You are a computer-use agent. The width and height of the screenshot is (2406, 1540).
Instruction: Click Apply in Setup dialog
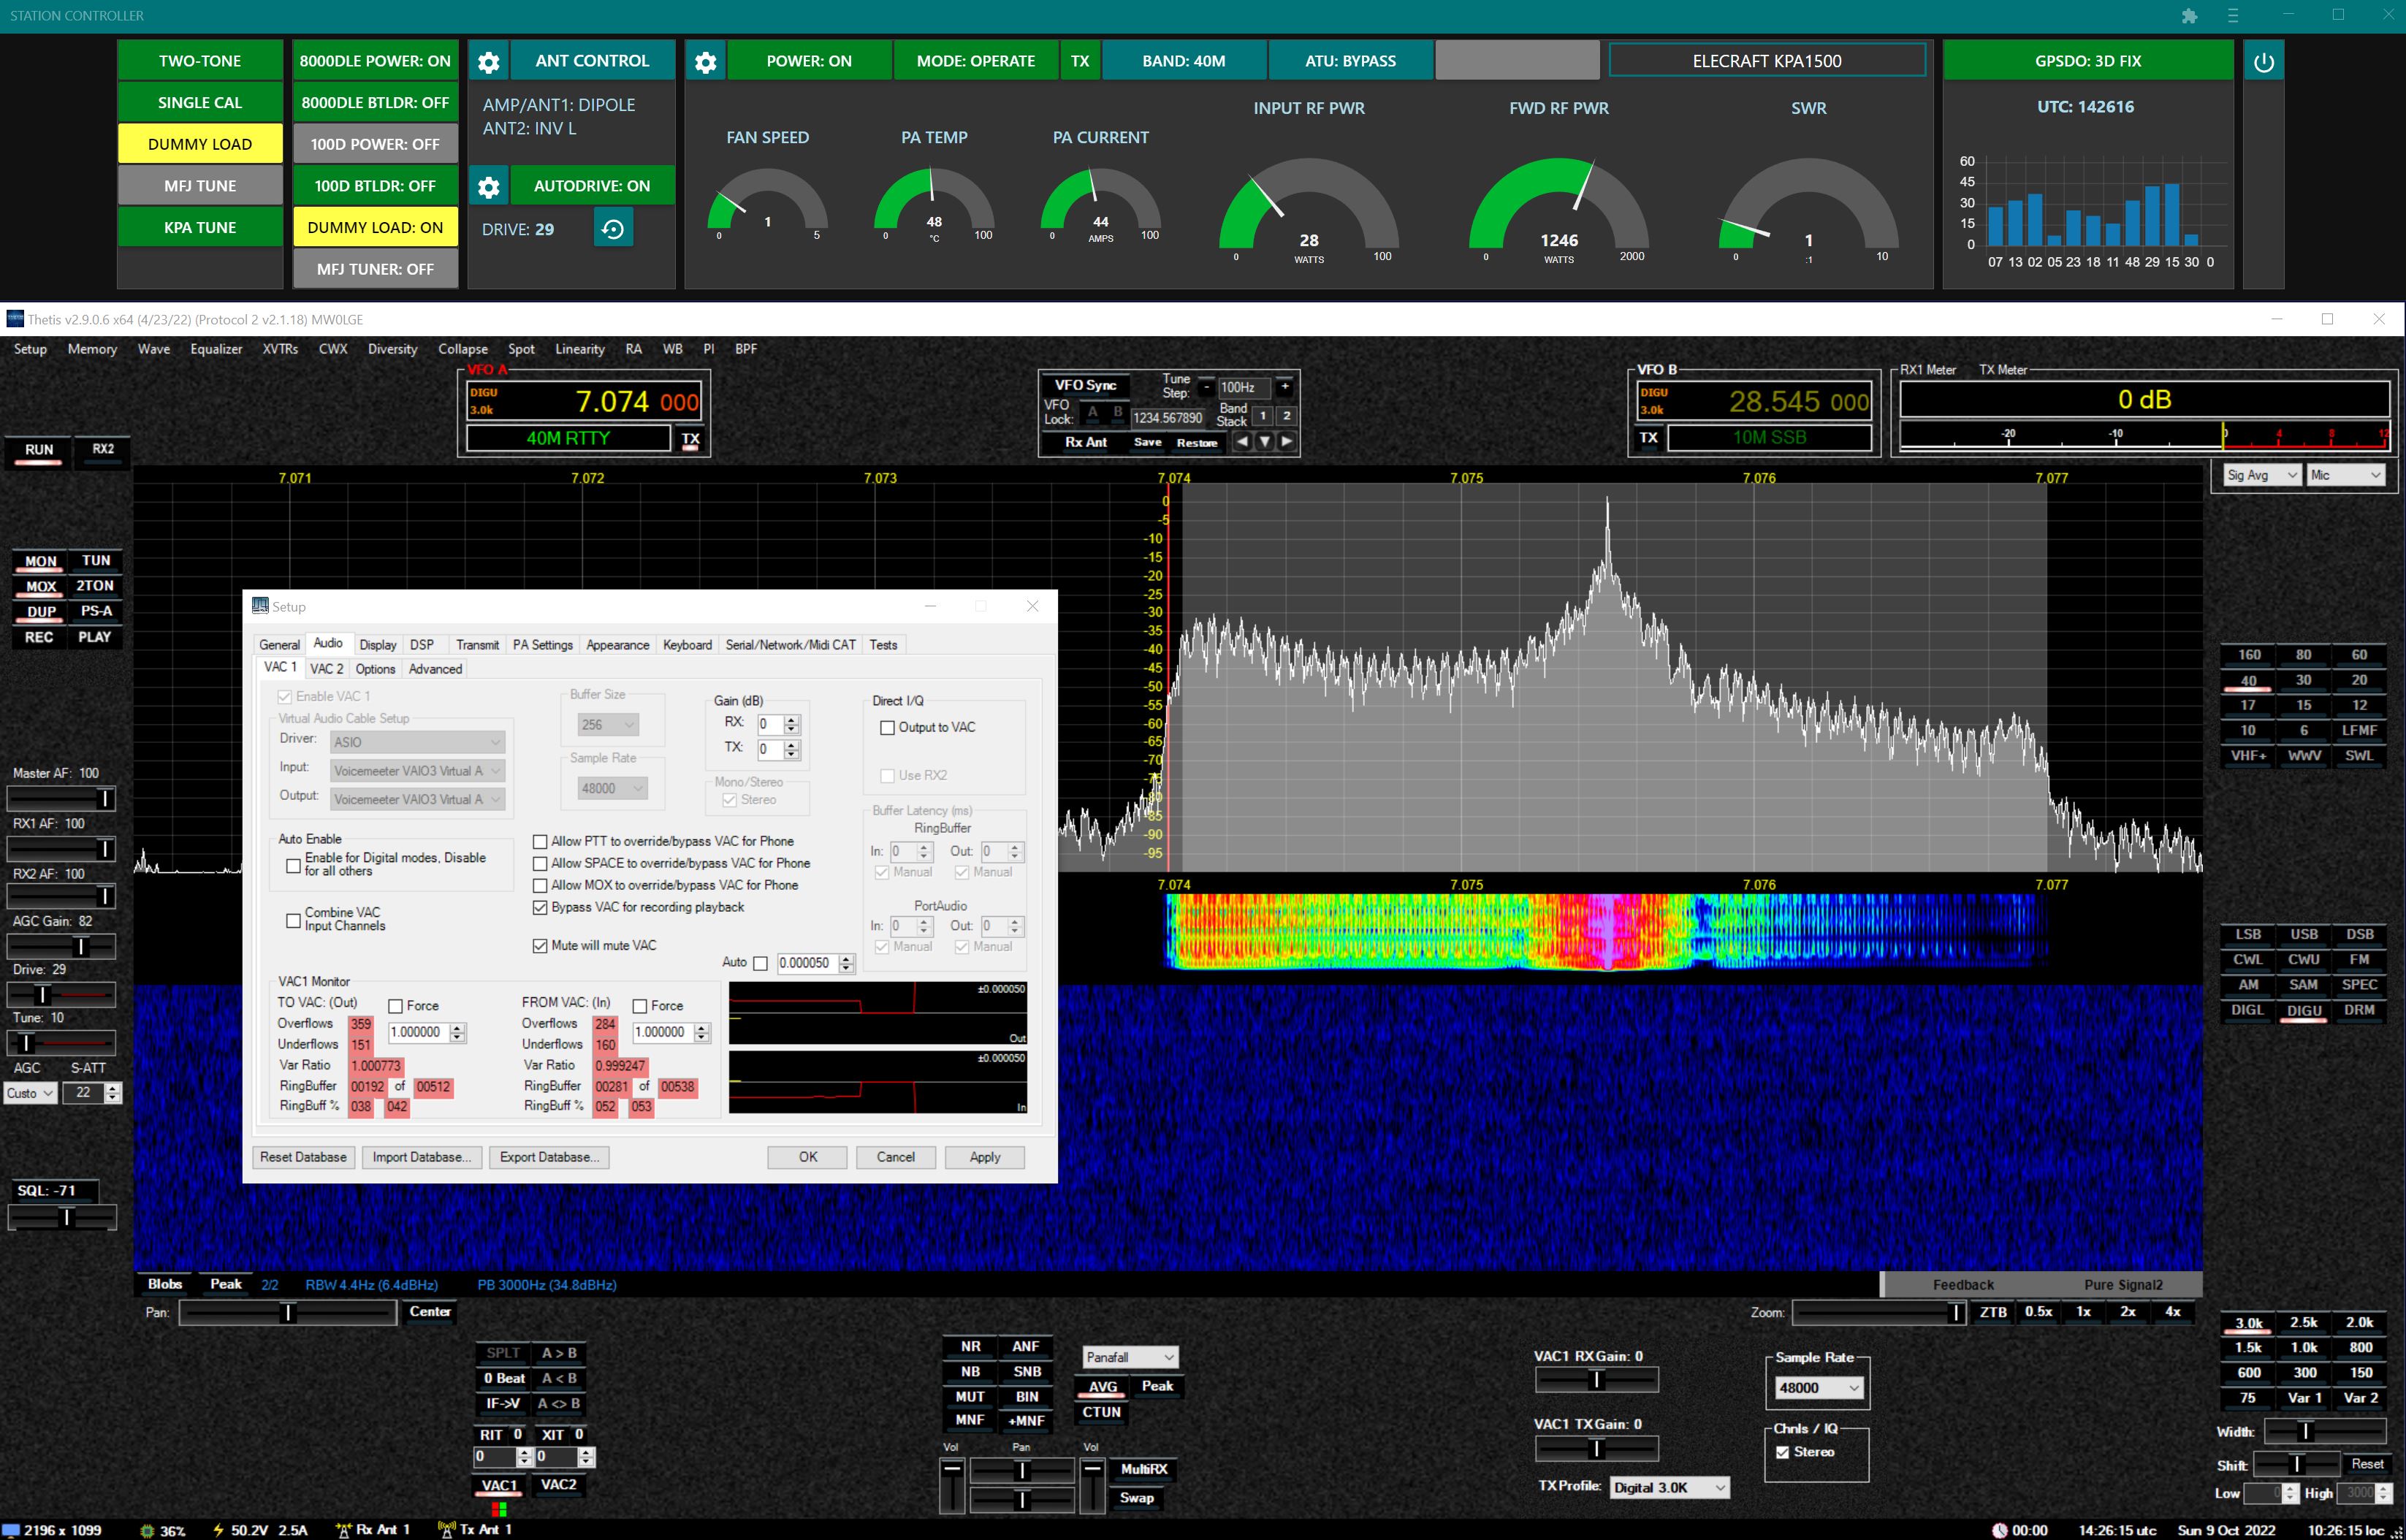(x=985, y=1157)
